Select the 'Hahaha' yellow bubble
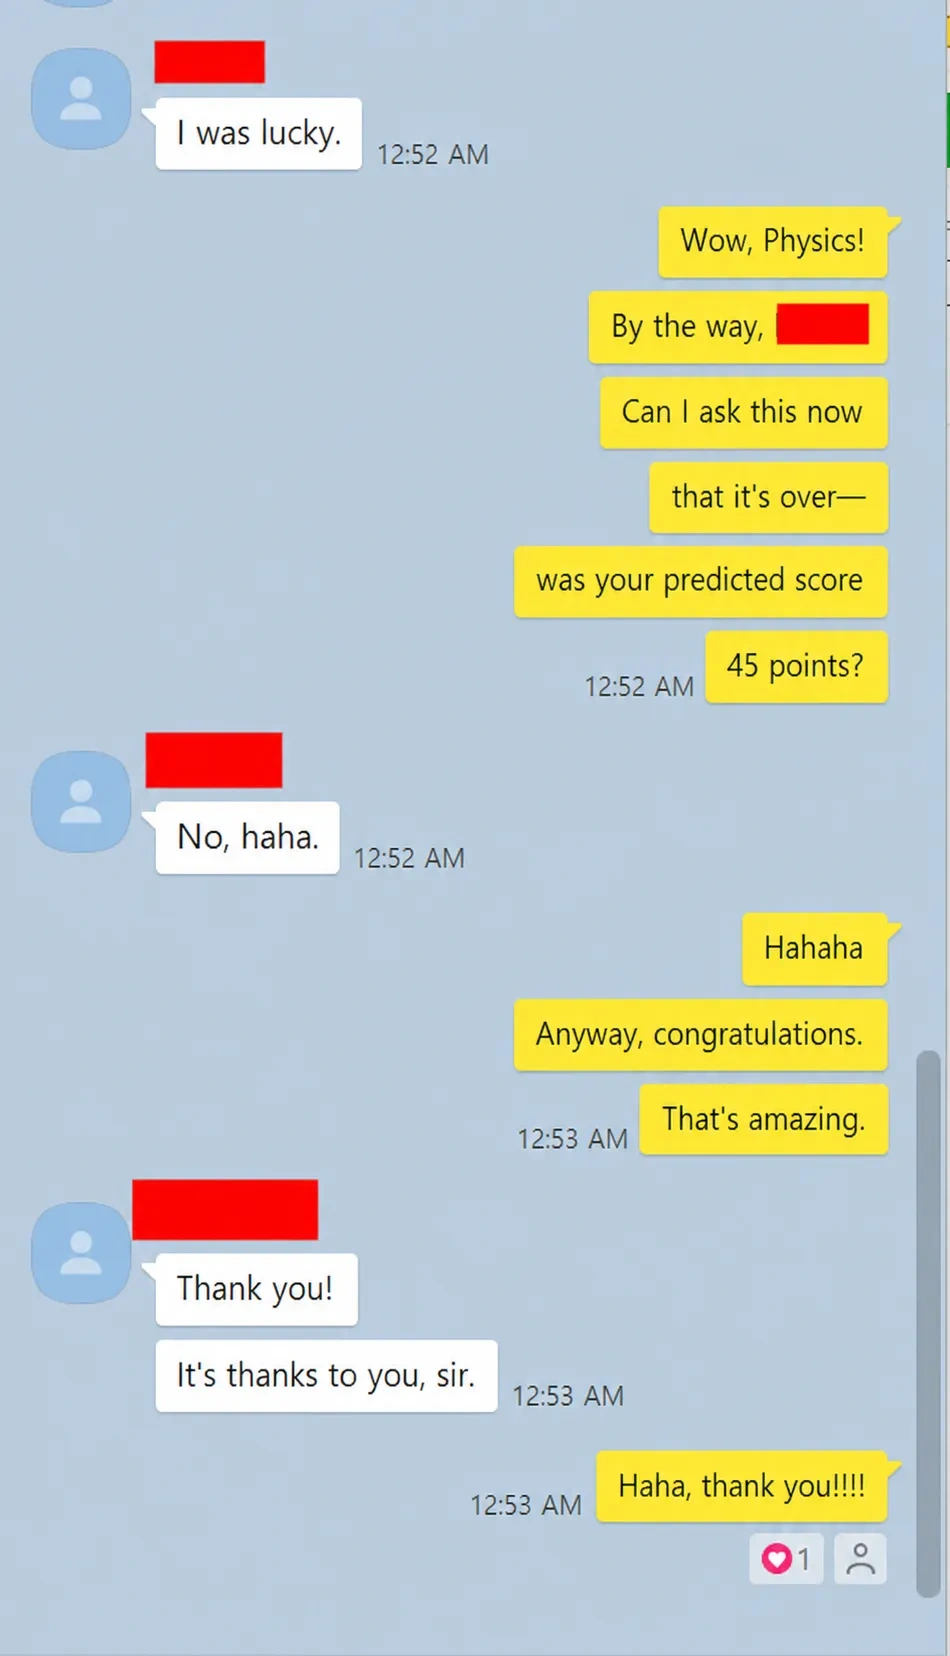Screen dimensions: 950x1656 point(814,948)
